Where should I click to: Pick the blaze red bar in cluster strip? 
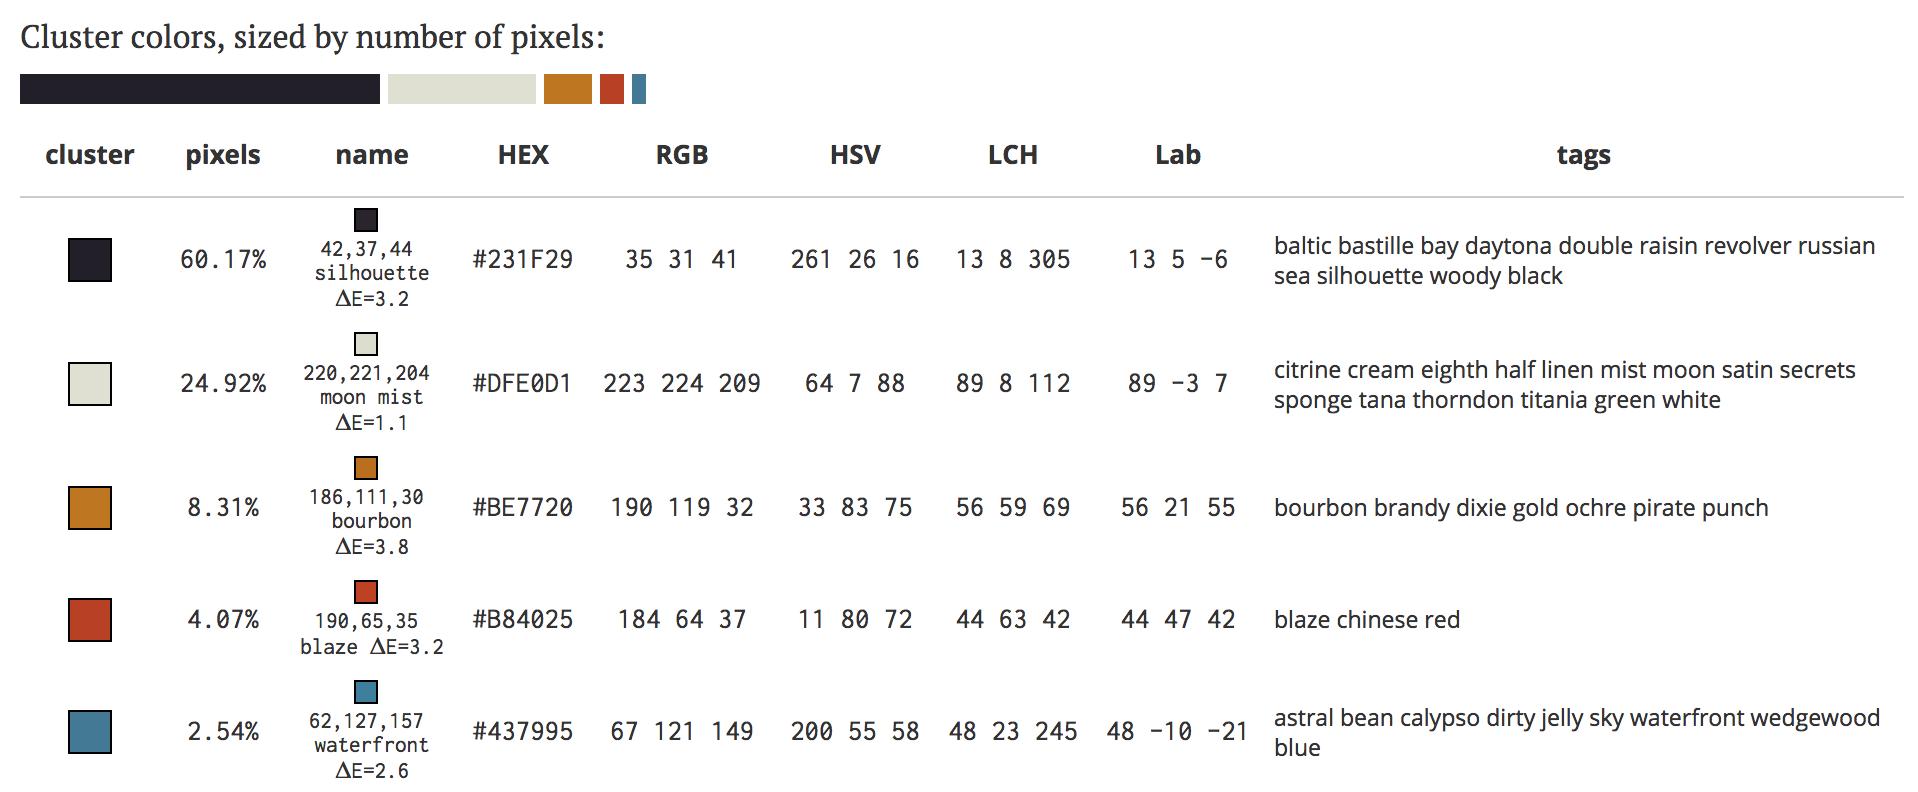(612, 89)
